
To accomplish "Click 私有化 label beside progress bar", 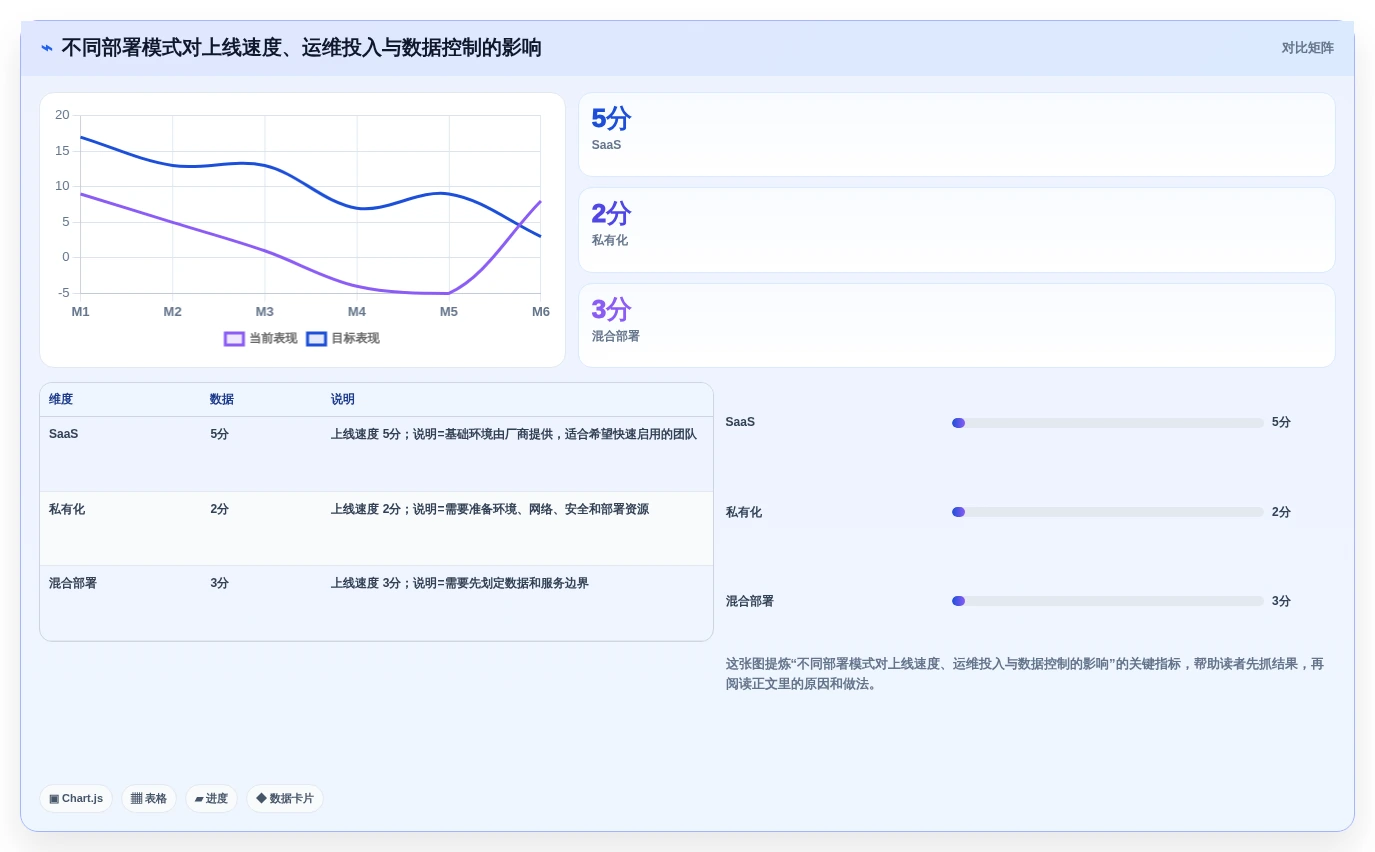I will click(744, 512).
